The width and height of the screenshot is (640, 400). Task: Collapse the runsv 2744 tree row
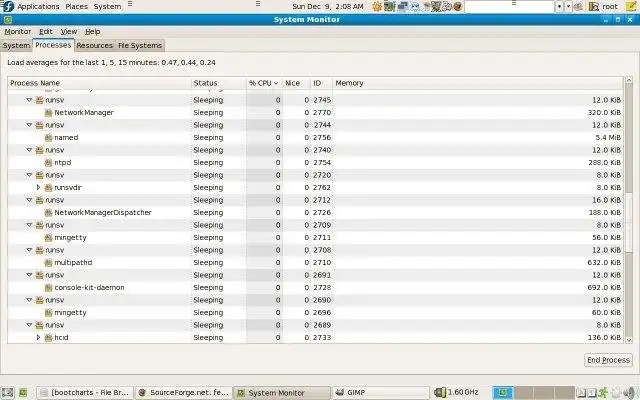click(x=29, y=125)
